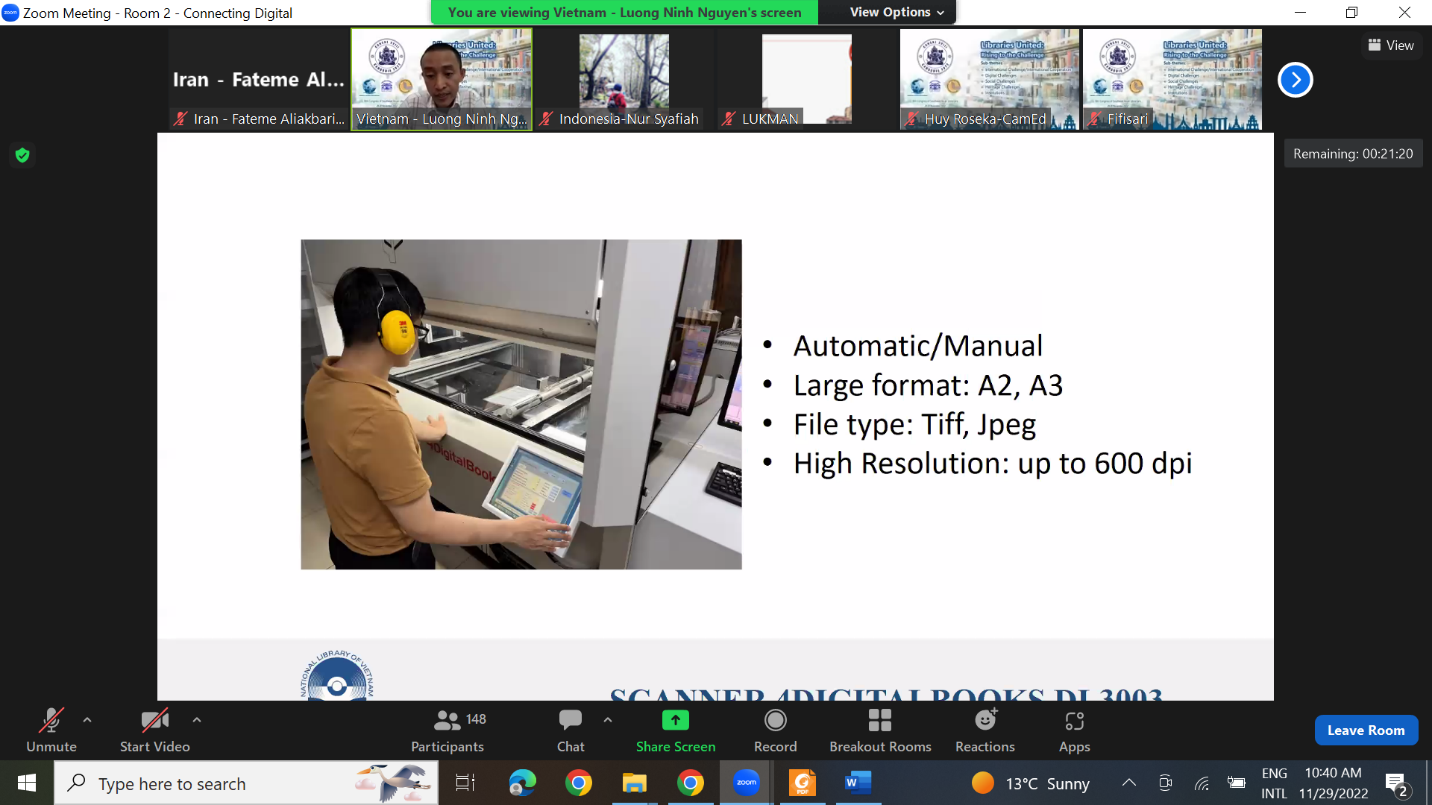Viewport: 1432px width, 805px height.
Task: Switch video layout using the View button
Action: click(1391, 45)
